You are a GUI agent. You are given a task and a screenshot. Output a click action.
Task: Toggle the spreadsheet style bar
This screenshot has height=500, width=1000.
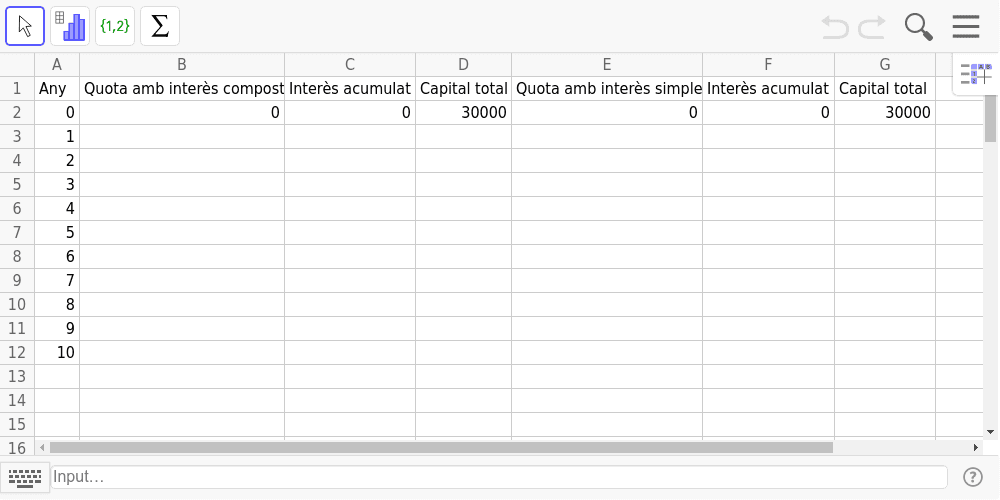pyautogui.click(x=975, y=74)
